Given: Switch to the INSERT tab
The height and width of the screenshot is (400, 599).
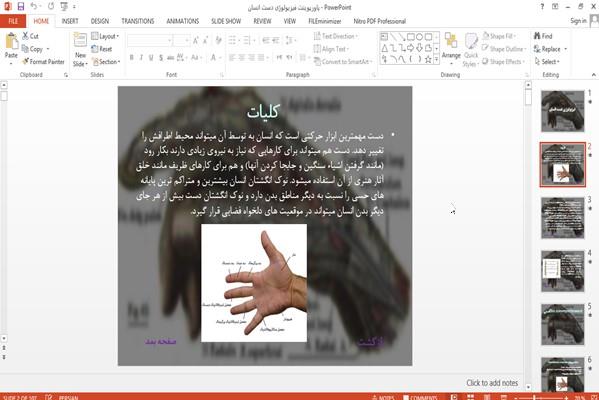Looking at the screenshot, I should (x=70, y=21).
